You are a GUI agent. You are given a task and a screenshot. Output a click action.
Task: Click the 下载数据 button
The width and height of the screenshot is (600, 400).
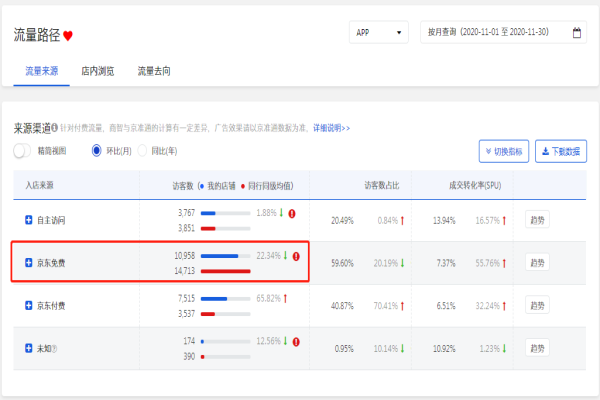[x=561, y=151]
